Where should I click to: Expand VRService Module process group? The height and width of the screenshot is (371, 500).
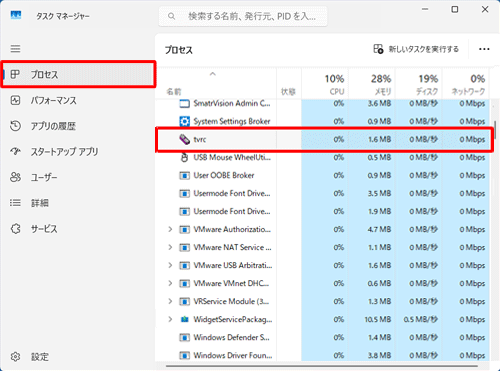click(170, 301)
